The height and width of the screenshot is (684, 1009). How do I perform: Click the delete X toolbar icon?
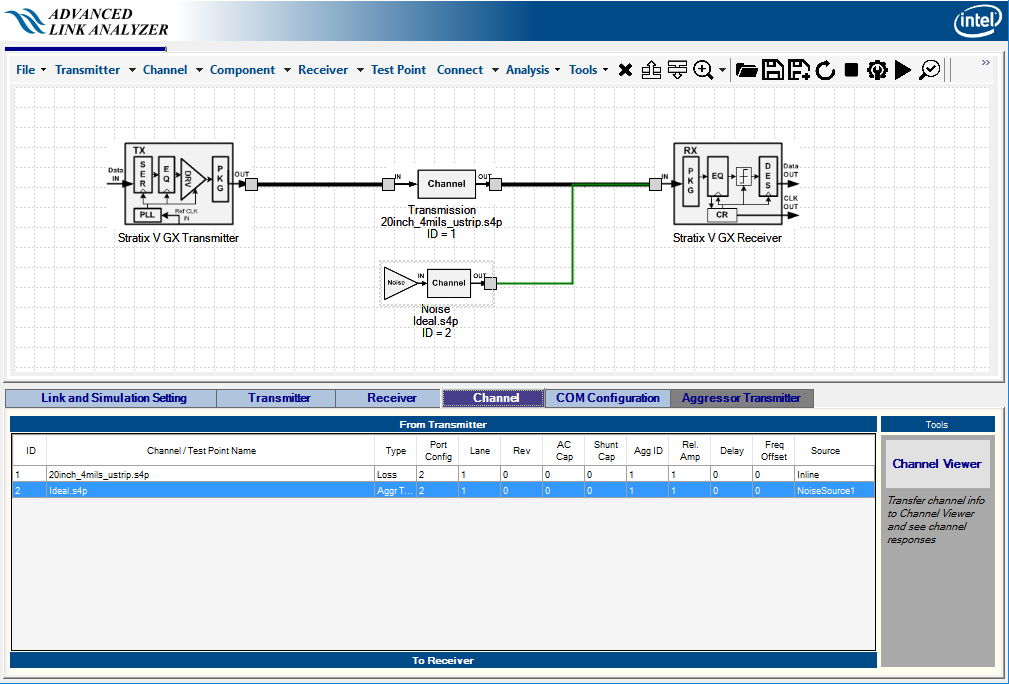tap(625, 70)
